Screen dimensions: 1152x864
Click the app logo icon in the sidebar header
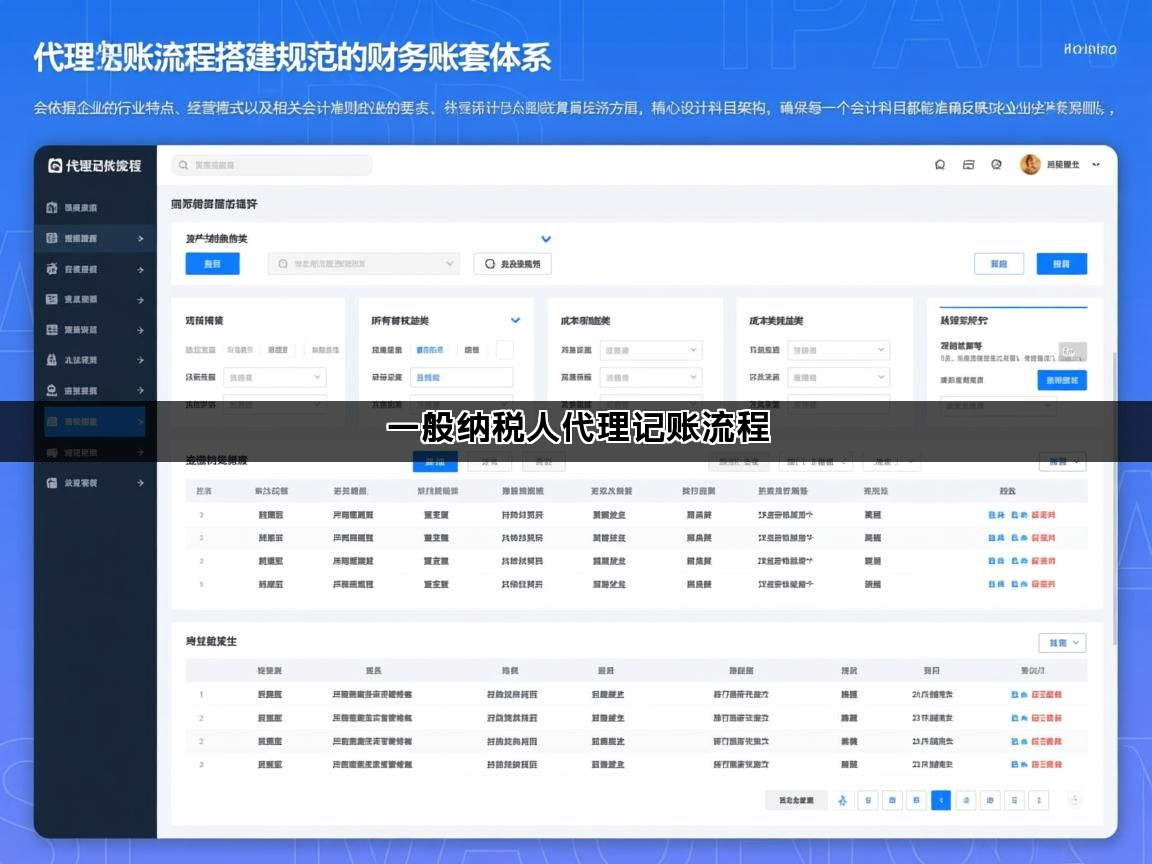[56, 166]
